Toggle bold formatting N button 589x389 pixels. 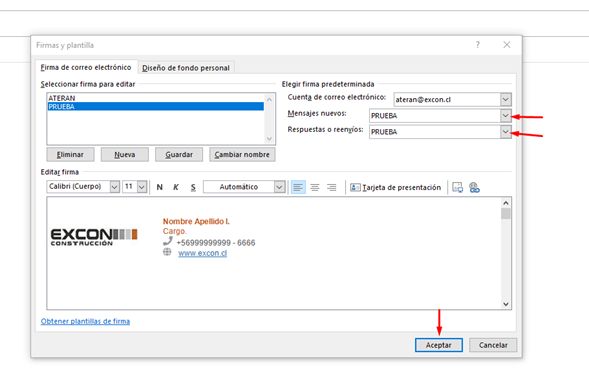point(160,187)
